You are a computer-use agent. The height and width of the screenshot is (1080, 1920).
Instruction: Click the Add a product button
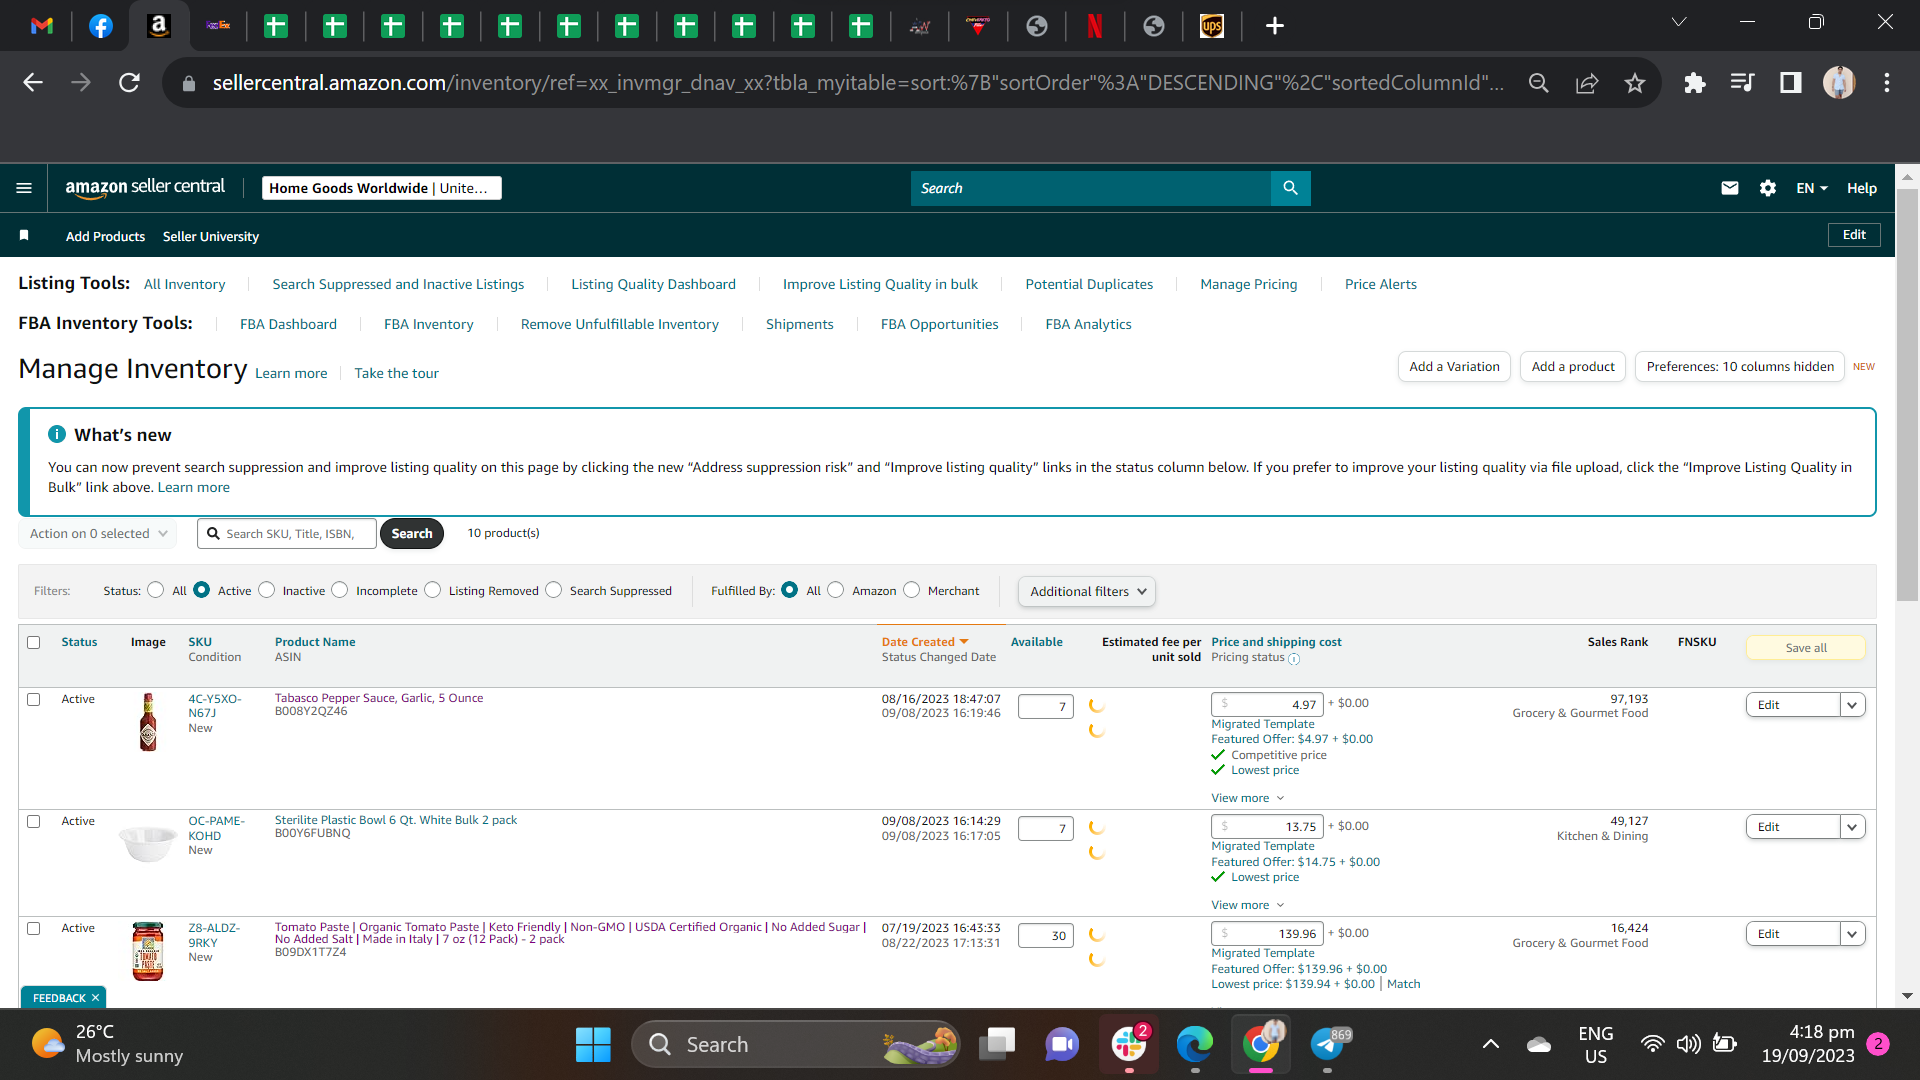1573,367
